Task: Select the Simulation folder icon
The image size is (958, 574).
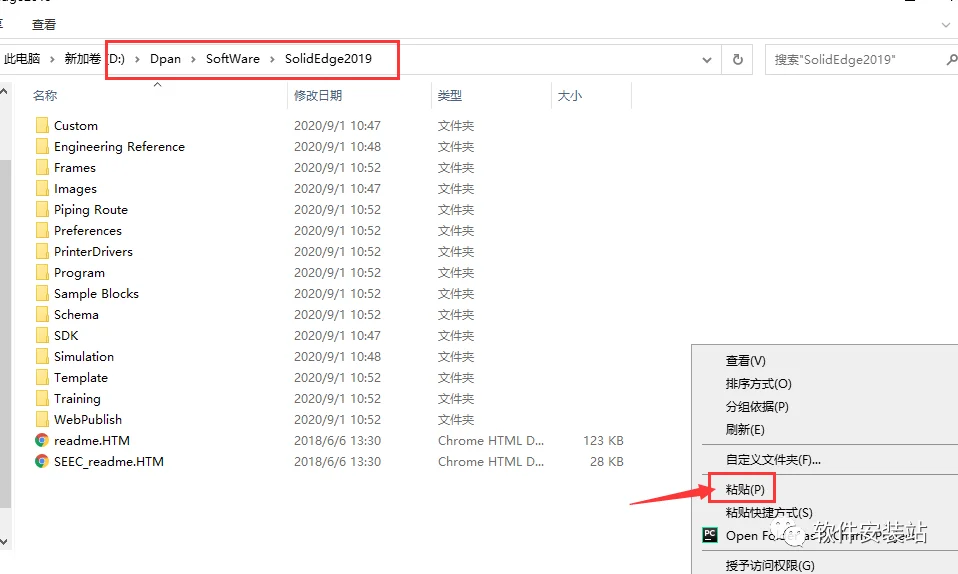Action: (x=42, y=356)
